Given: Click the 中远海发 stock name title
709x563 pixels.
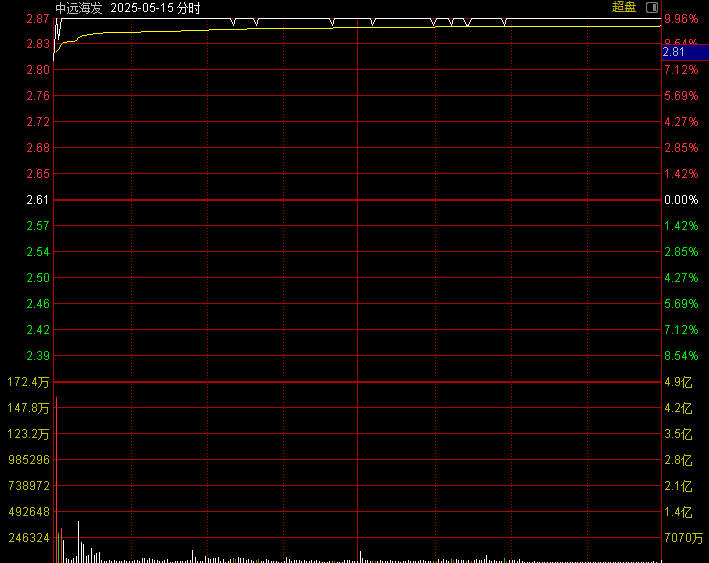Looking at the screenshot, I should (79, 7).
